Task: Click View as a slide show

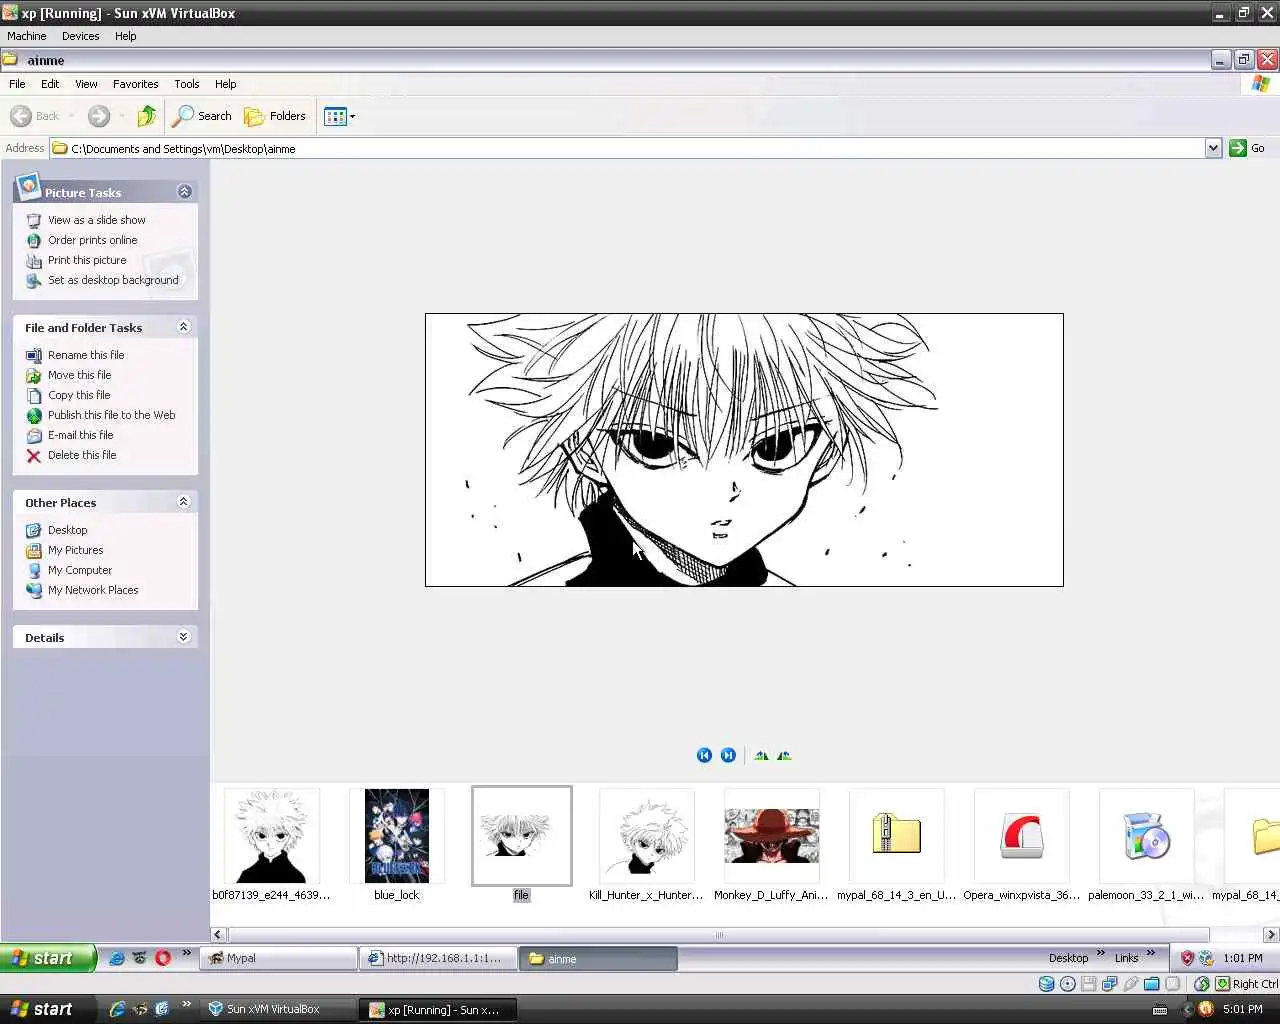Action: tap(97, 220)
